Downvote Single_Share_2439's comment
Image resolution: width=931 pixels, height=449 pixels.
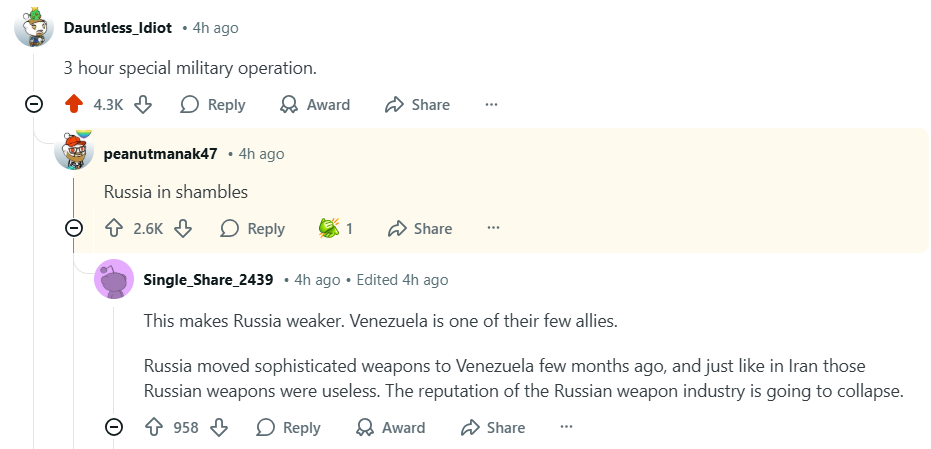point(219,427)
